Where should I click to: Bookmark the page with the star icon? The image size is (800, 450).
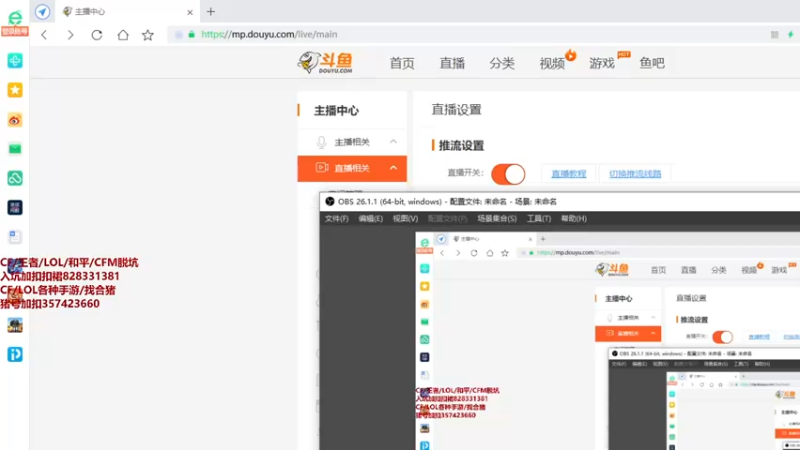coord(148,35)
